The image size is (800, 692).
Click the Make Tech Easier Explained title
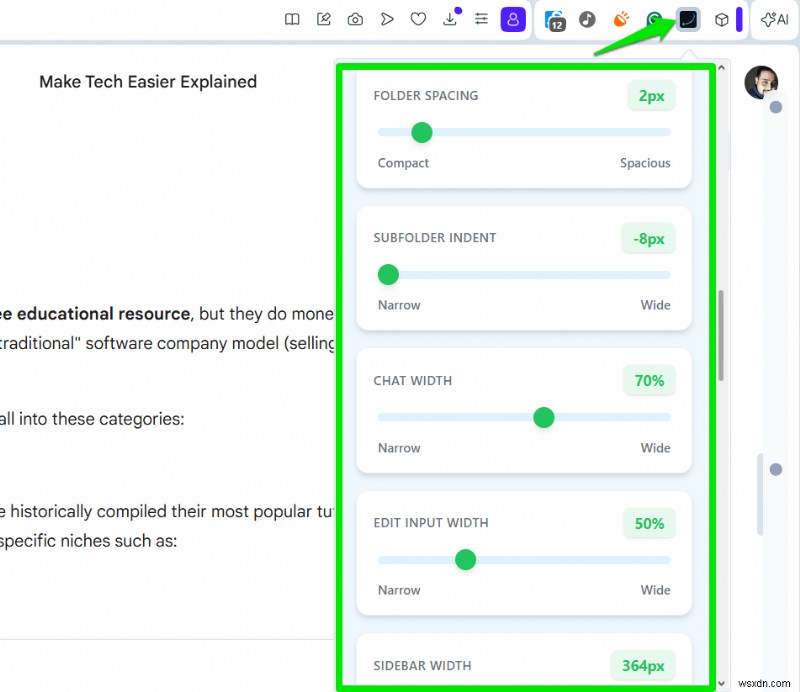click(x=148, y=82)
